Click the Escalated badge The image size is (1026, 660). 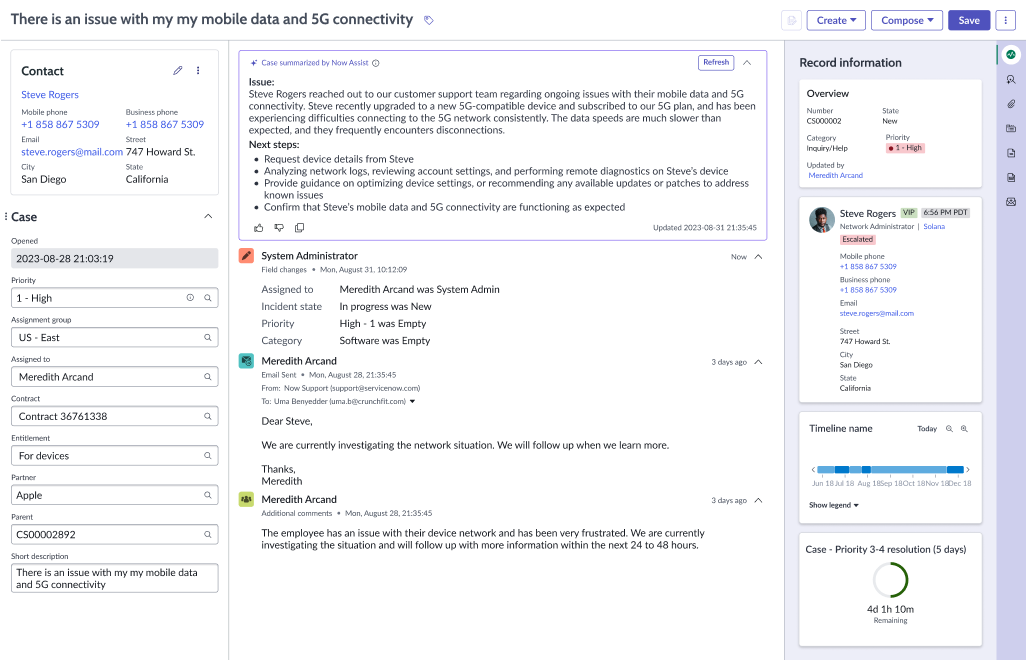pyautogui.click(x=857, y=239)
